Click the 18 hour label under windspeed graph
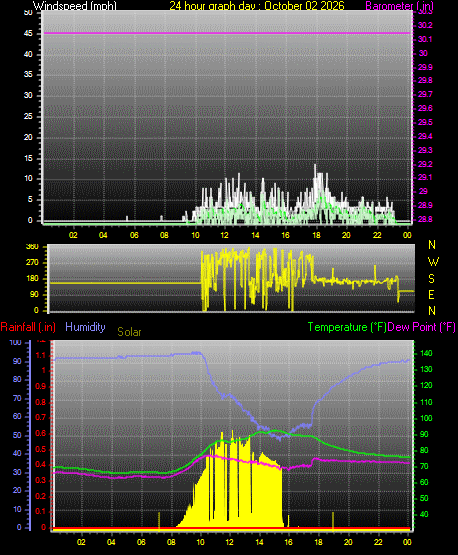The image size is (458, 555). tap(316, 235)
